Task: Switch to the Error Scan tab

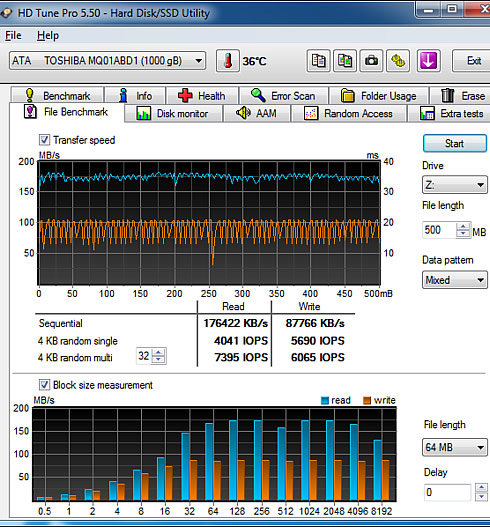Action: (284, 96)
